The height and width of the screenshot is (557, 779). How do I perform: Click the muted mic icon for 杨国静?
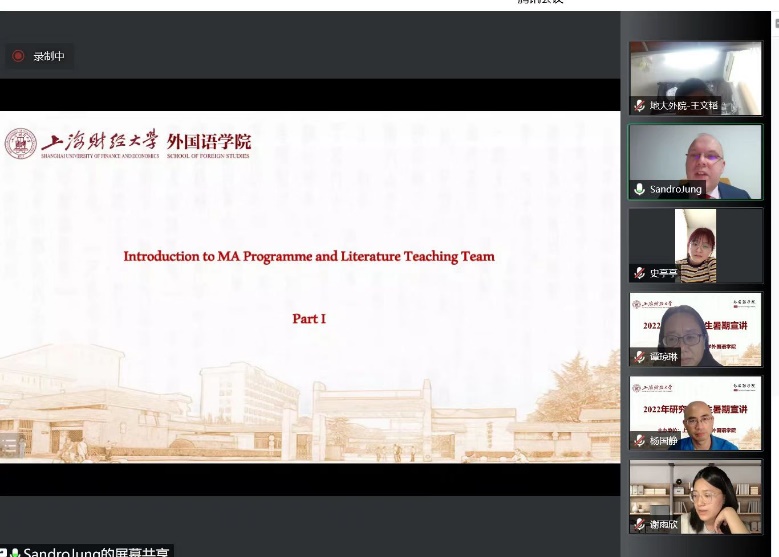point(639,440)
